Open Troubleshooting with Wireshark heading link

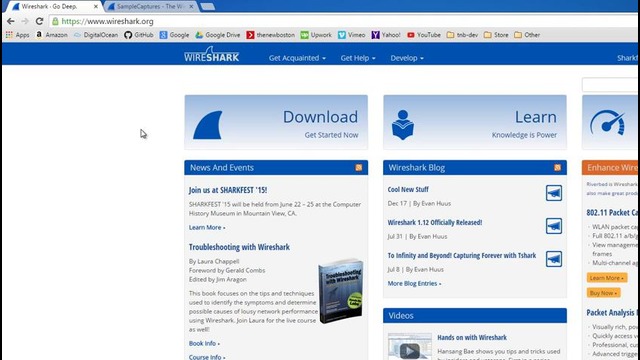tap(239, 247)
